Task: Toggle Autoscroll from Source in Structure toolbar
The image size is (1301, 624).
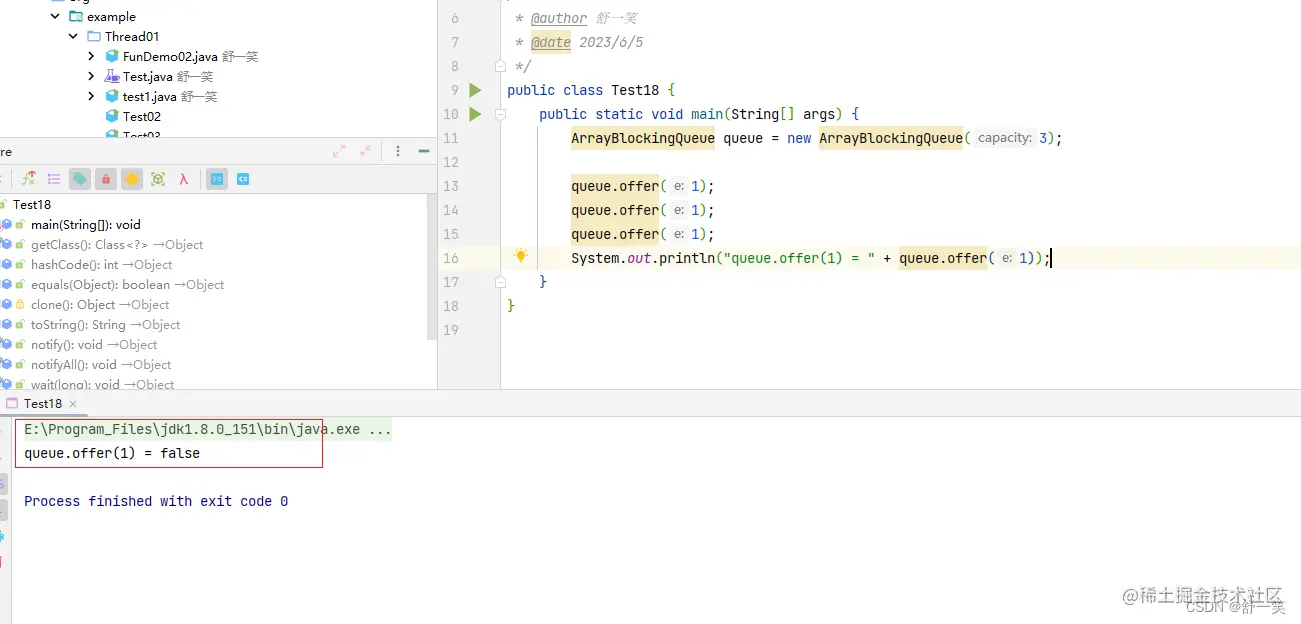Action: 242,179
